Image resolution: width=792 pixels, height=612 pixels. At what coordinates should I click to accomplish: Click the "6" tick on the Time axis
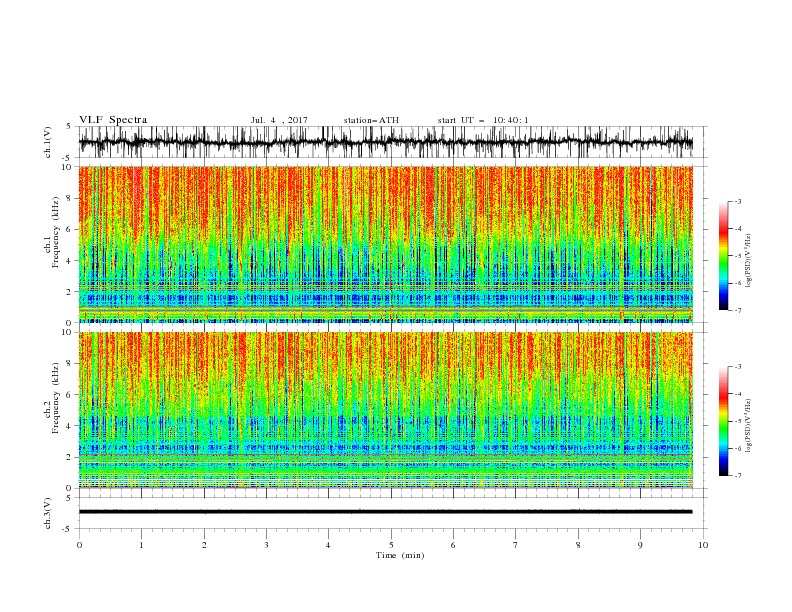[x=453, y=545]
